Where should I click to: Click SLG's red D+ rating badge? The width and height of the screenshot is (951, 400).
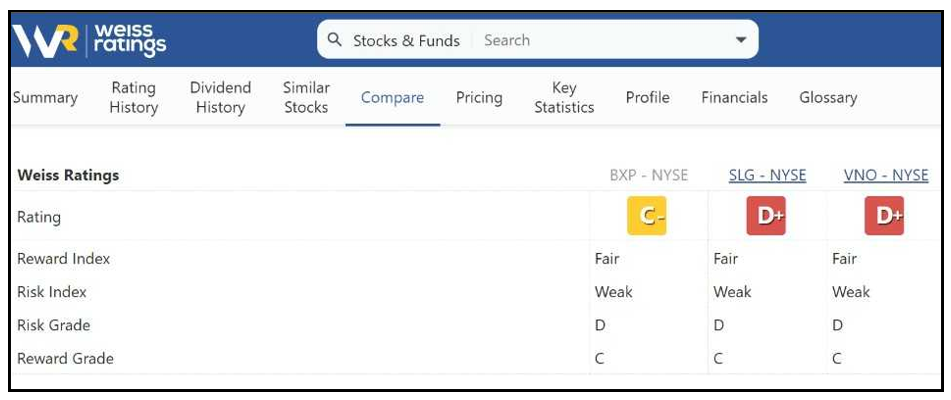[x=766, y=216]
